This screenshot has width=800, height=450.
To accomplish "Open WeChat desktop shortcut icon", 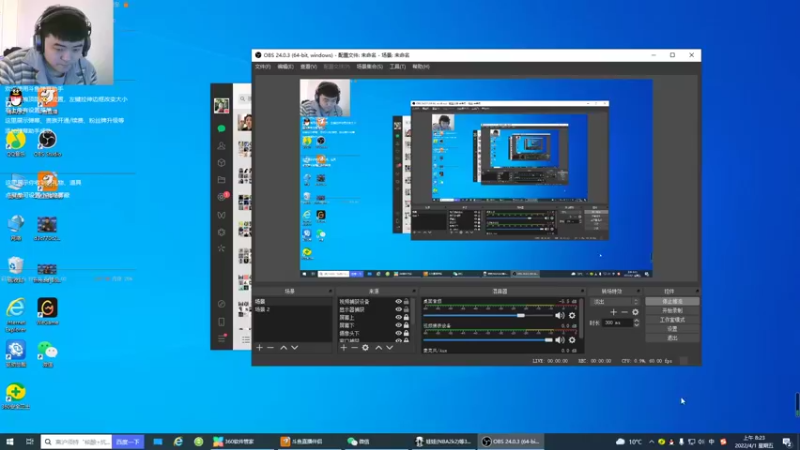I will tap(47, 354).
